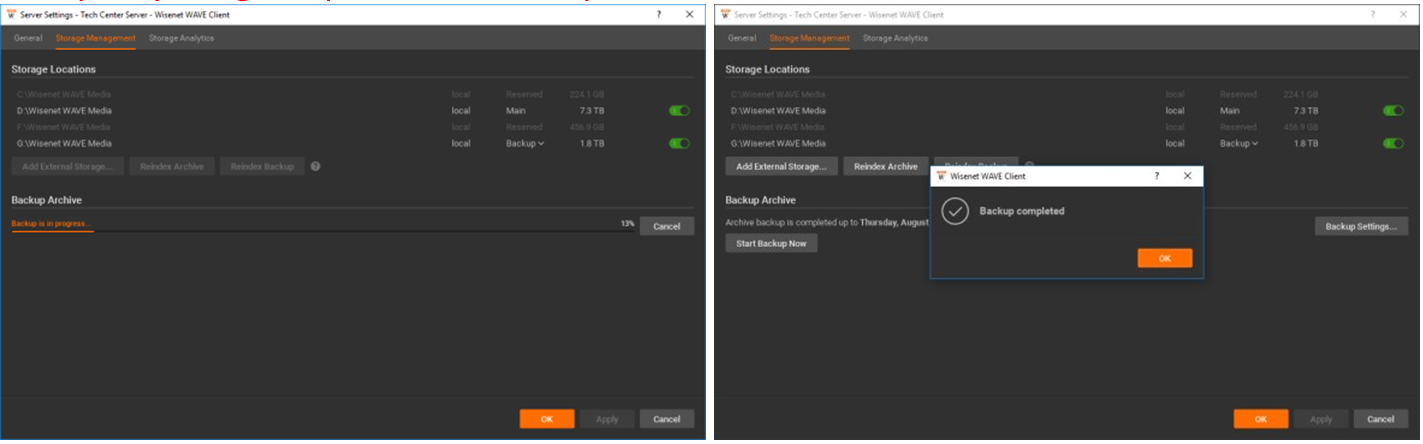This screenshot has height=444, width=1423.
Task: Click enabled Reindex Archive in backup-completed window
Action: (886, 166)
